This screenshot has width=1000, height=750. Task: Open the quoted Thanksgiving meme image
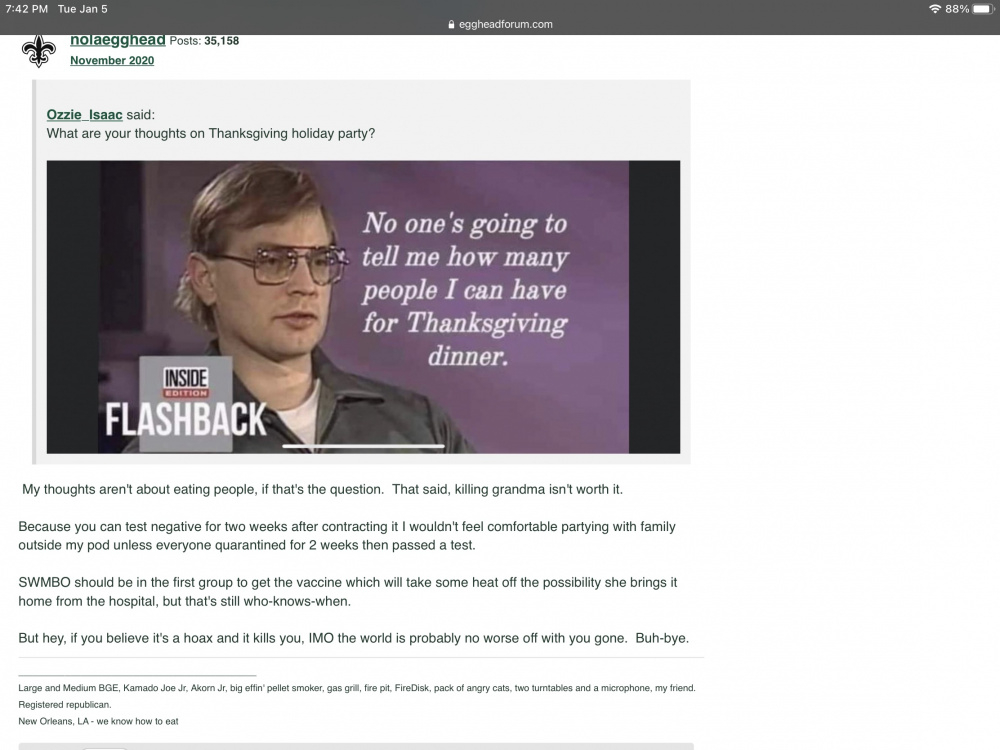(x=364, y=307)
